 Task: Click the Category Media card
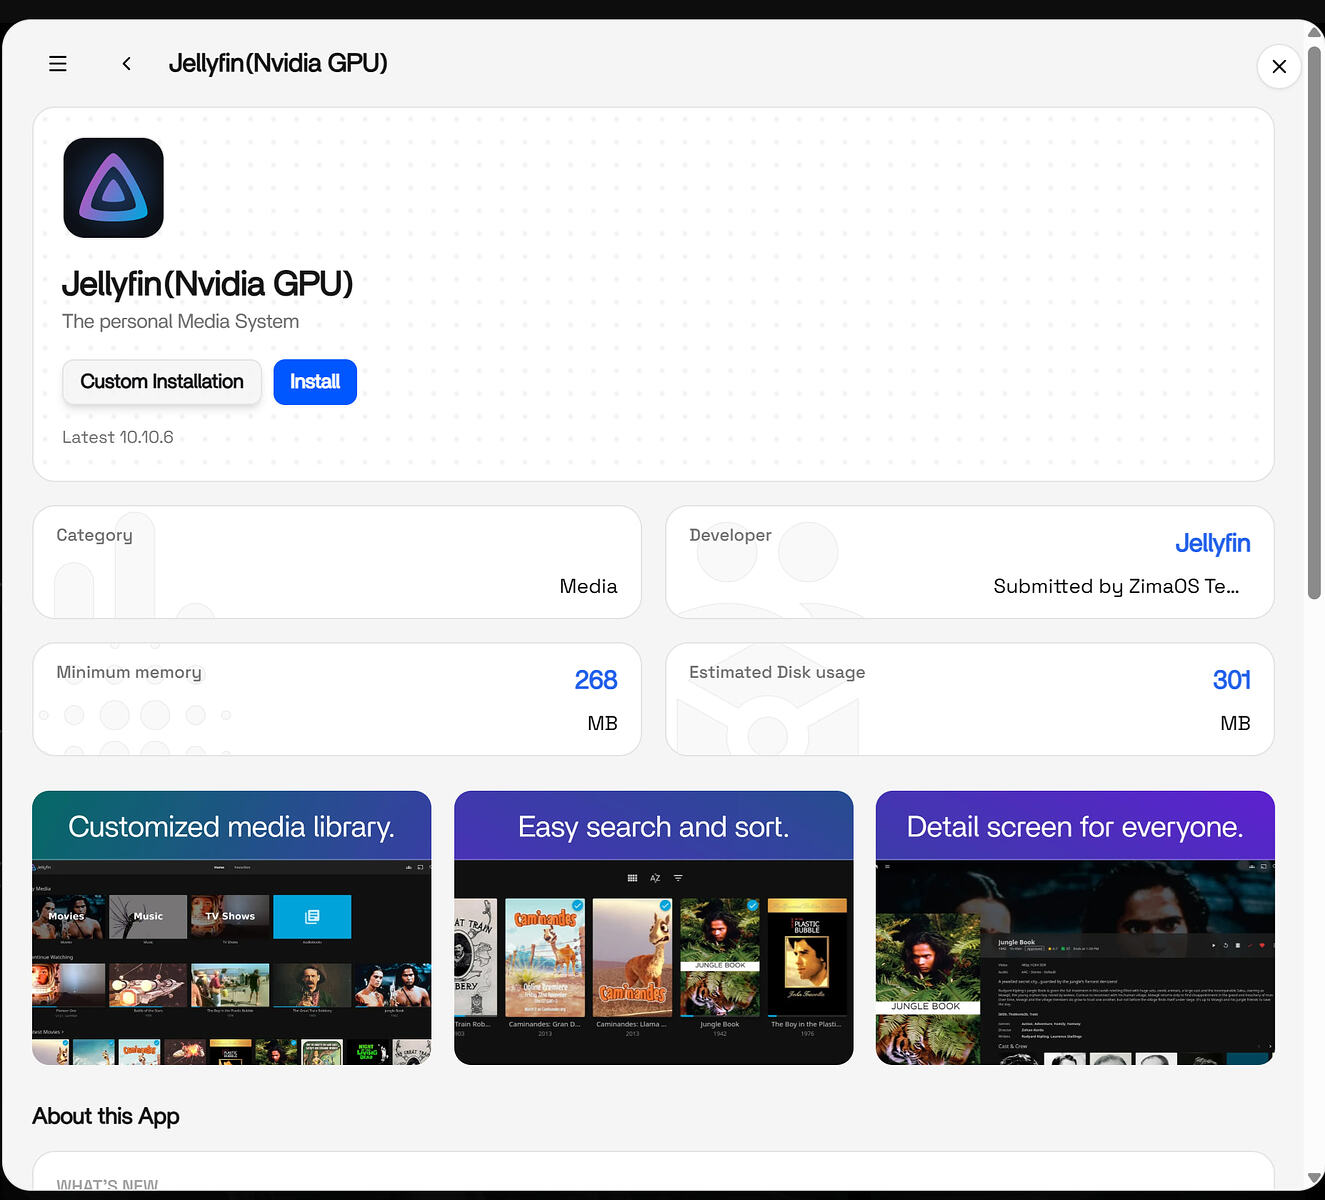click(337, 562)
